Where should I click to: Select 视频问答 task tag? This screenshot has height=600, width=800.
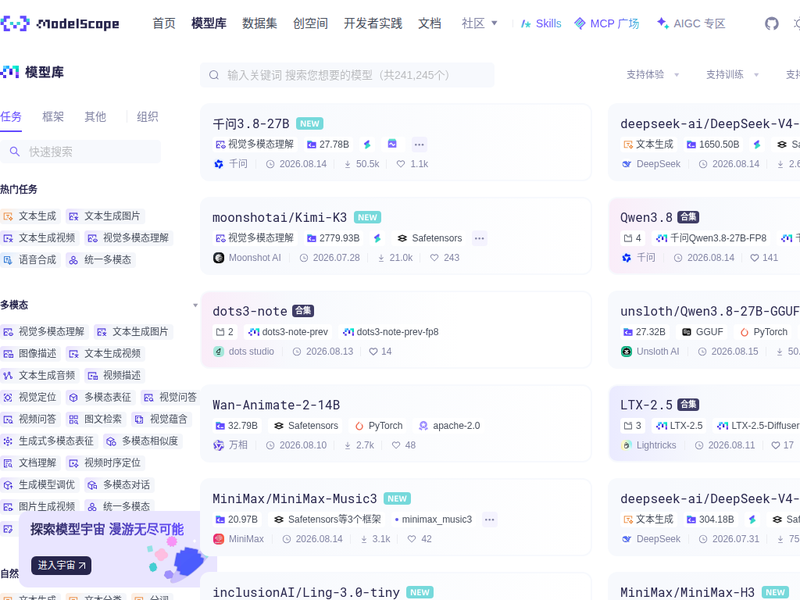click(x=30, y=419)
